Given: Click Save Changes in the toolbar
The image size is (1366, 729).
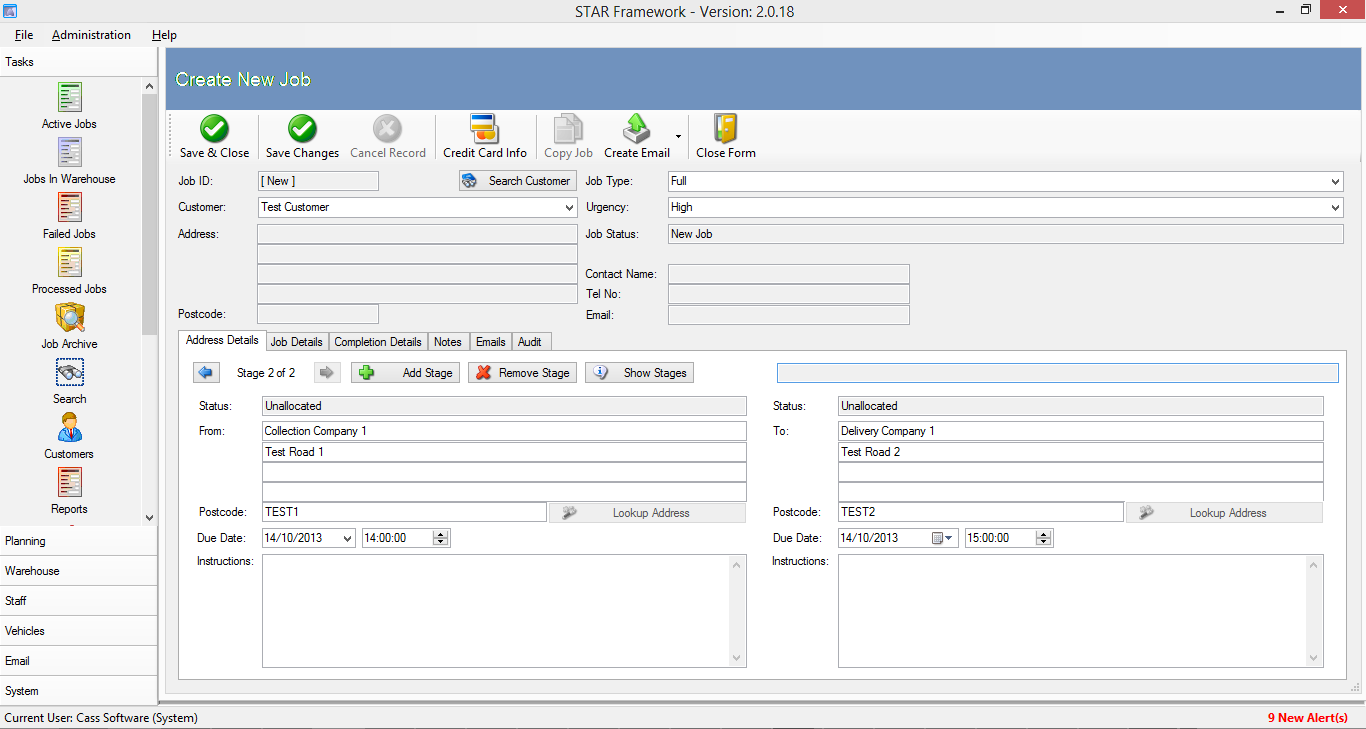Looking at the screenshot, I should pos(303,137).
